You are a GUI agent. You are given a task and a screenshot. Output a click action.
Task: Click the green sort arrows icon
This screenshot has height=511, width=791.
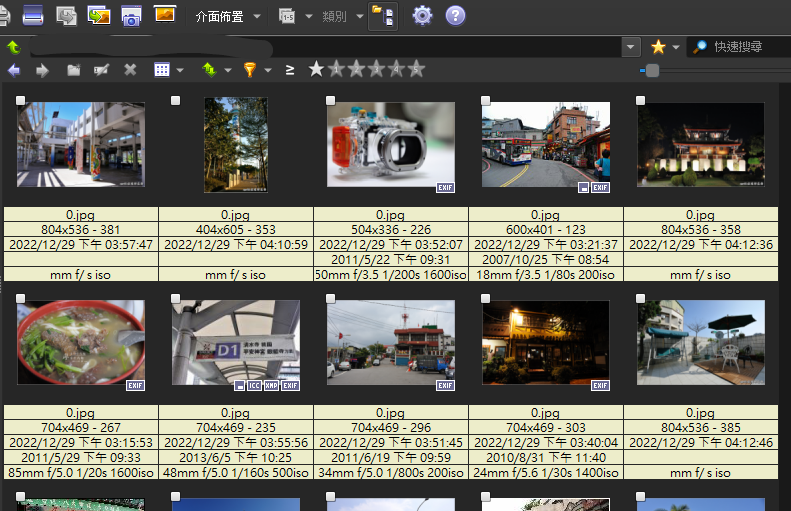(x=209, y=70)
